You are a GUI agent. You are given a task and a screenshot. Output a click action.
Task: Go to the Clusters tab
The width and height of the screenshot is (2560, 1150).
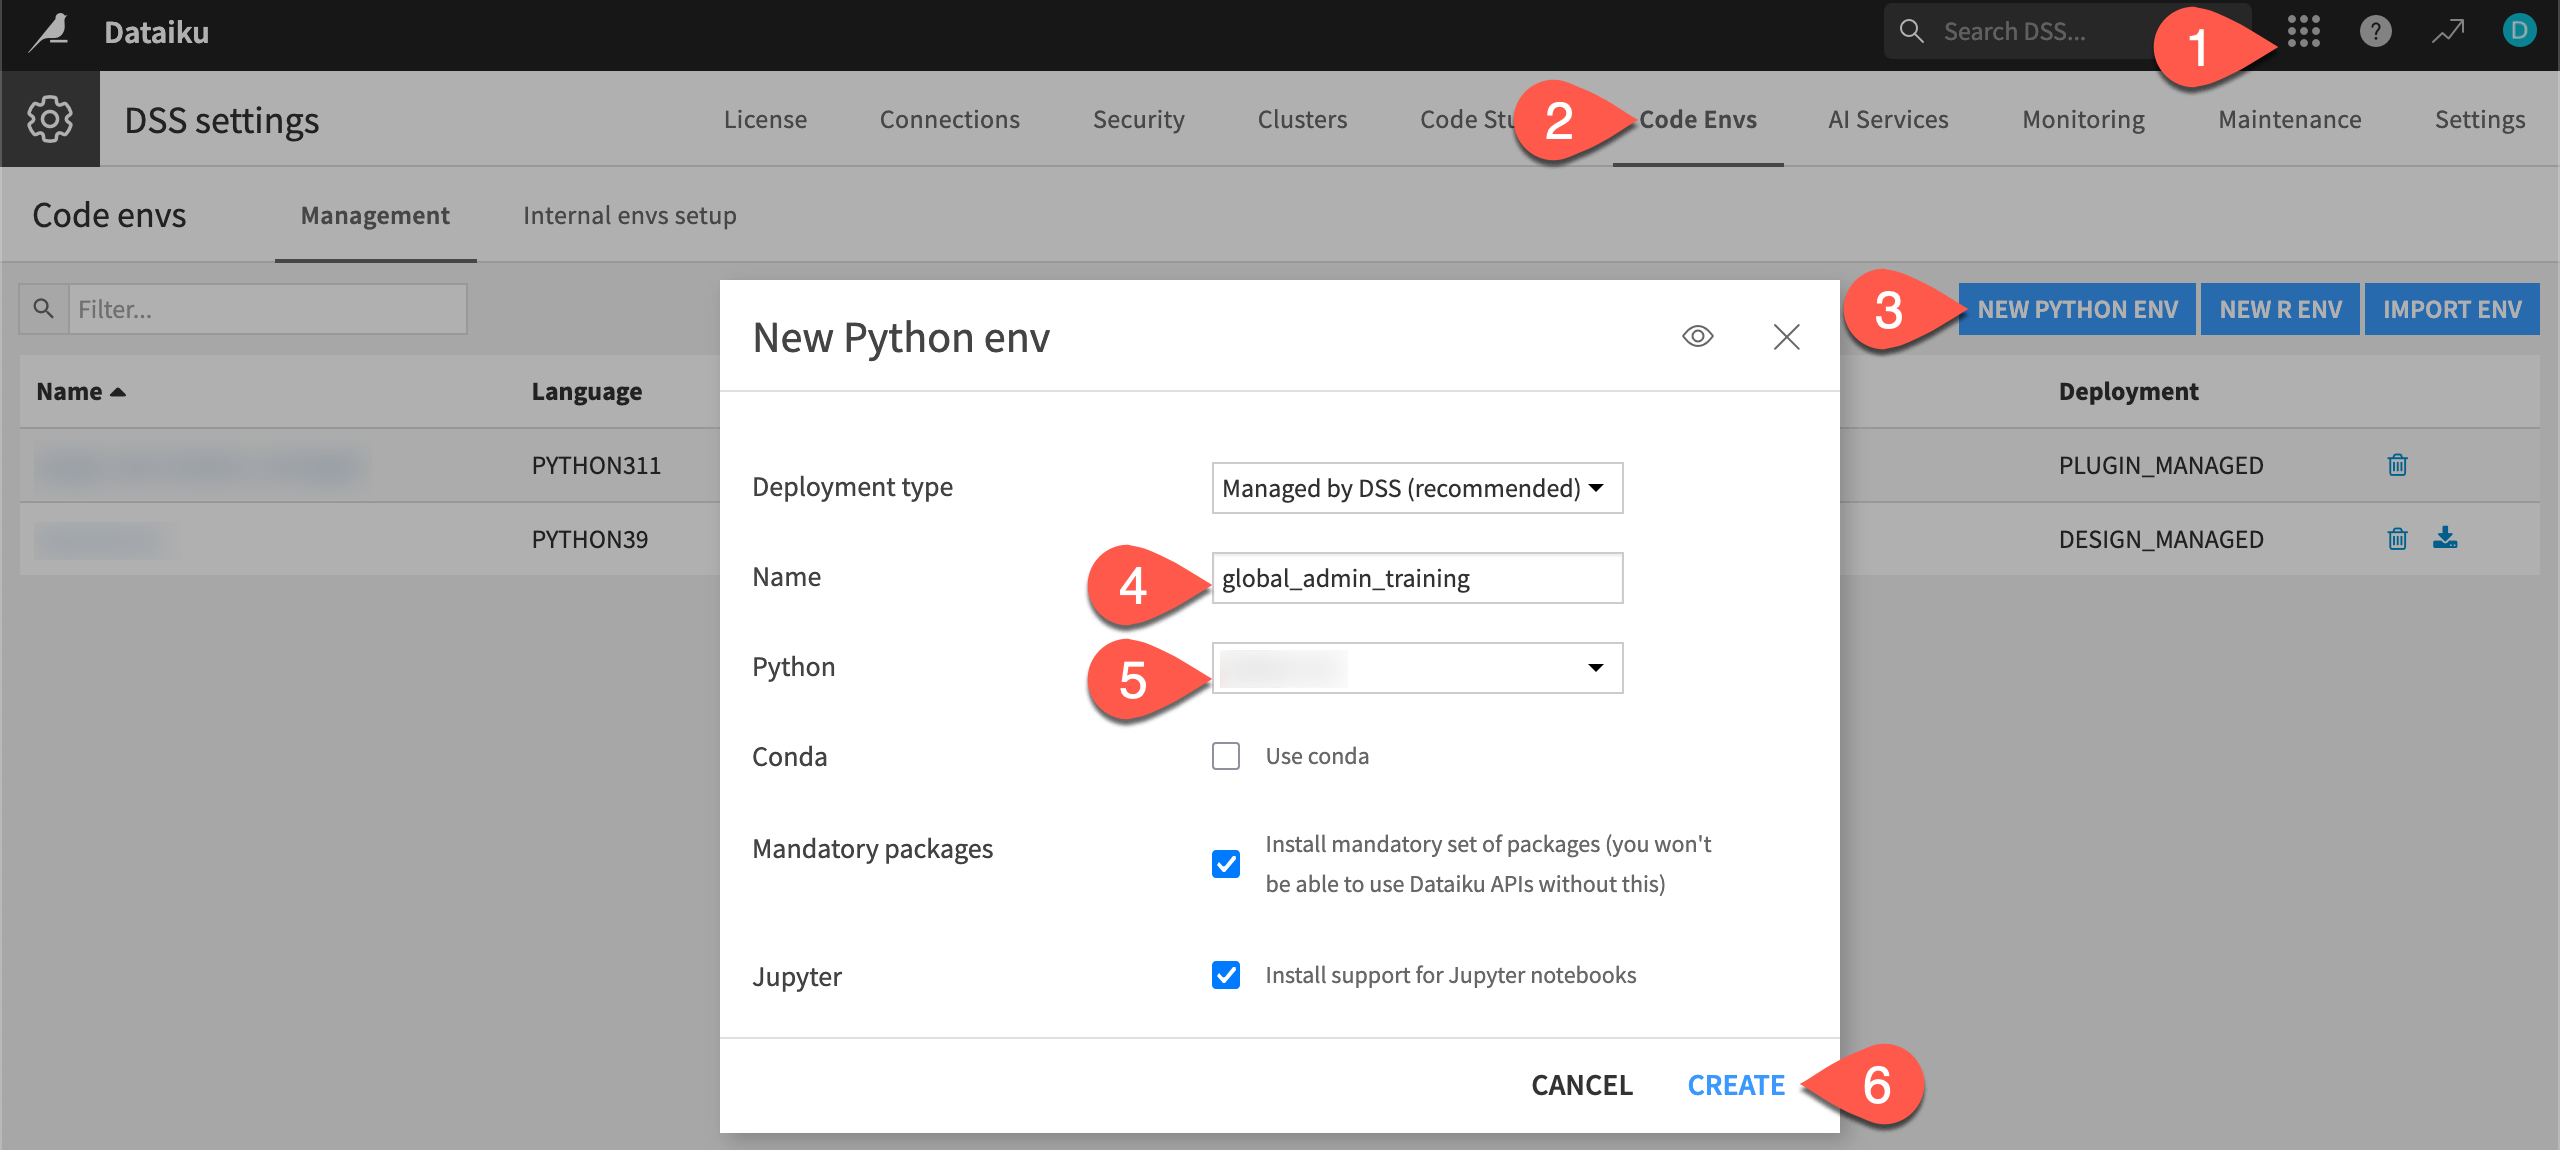(x=1302, y=119)
